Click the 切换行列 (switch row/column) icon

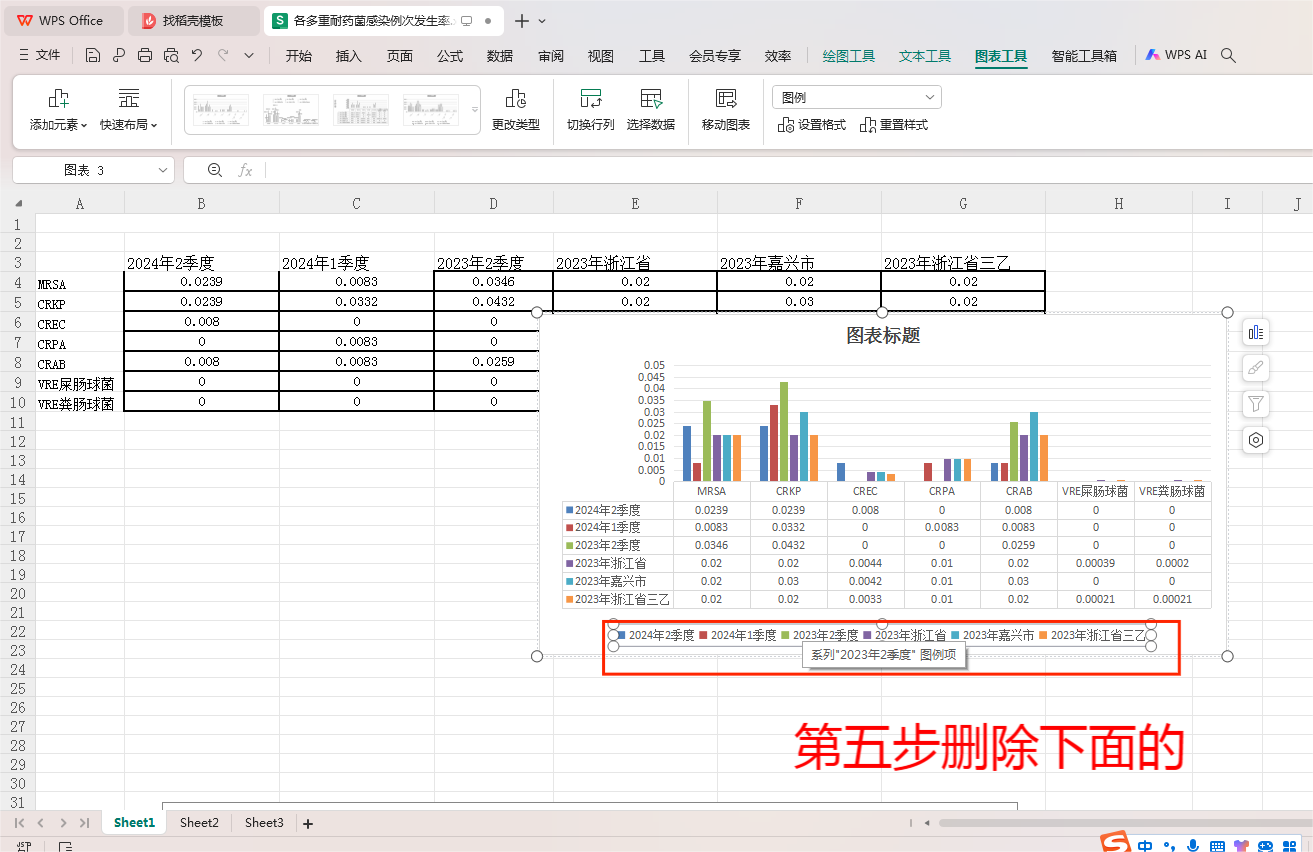click(x=590, y=109)
